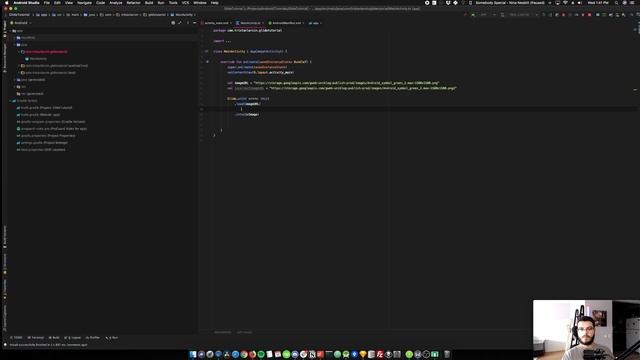Click the gutter icon beside onCreate override
Screen dimensions: 640x360
(207, 62)
